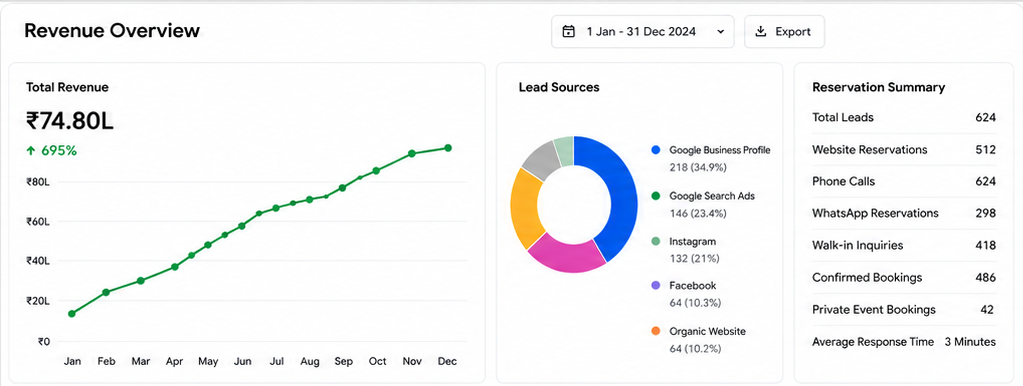The height and width of the screenshot is (386, 1023).
Task: Click the 146 (23.4%) legend value
Action: [x=698, y=213]
